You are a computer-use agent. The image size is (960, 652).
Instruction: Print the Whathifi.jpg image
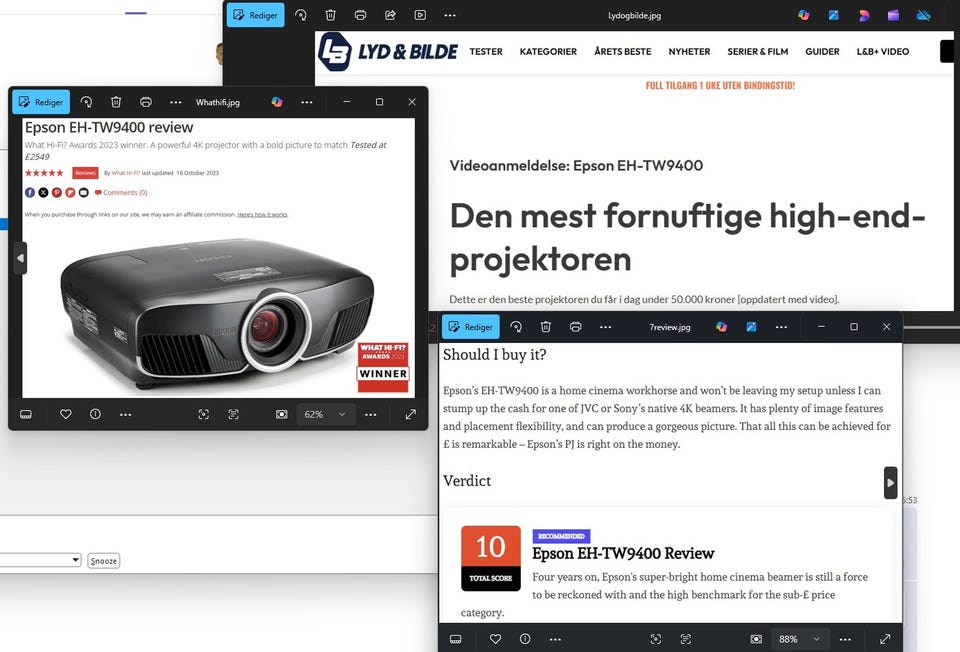[146, 102]
